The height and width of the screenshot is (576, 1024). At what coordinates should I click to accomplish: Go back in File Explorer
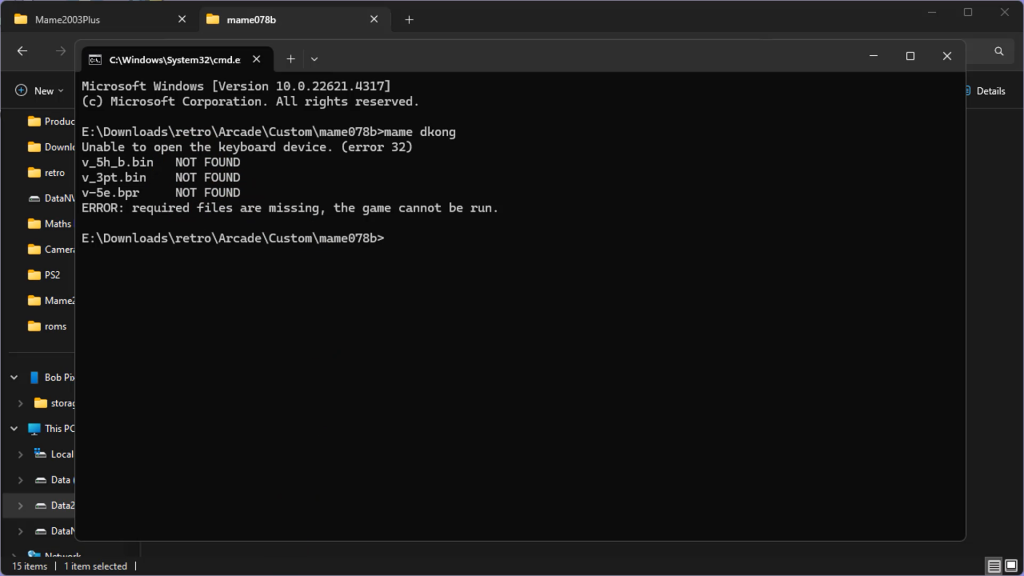click(22, 51)
